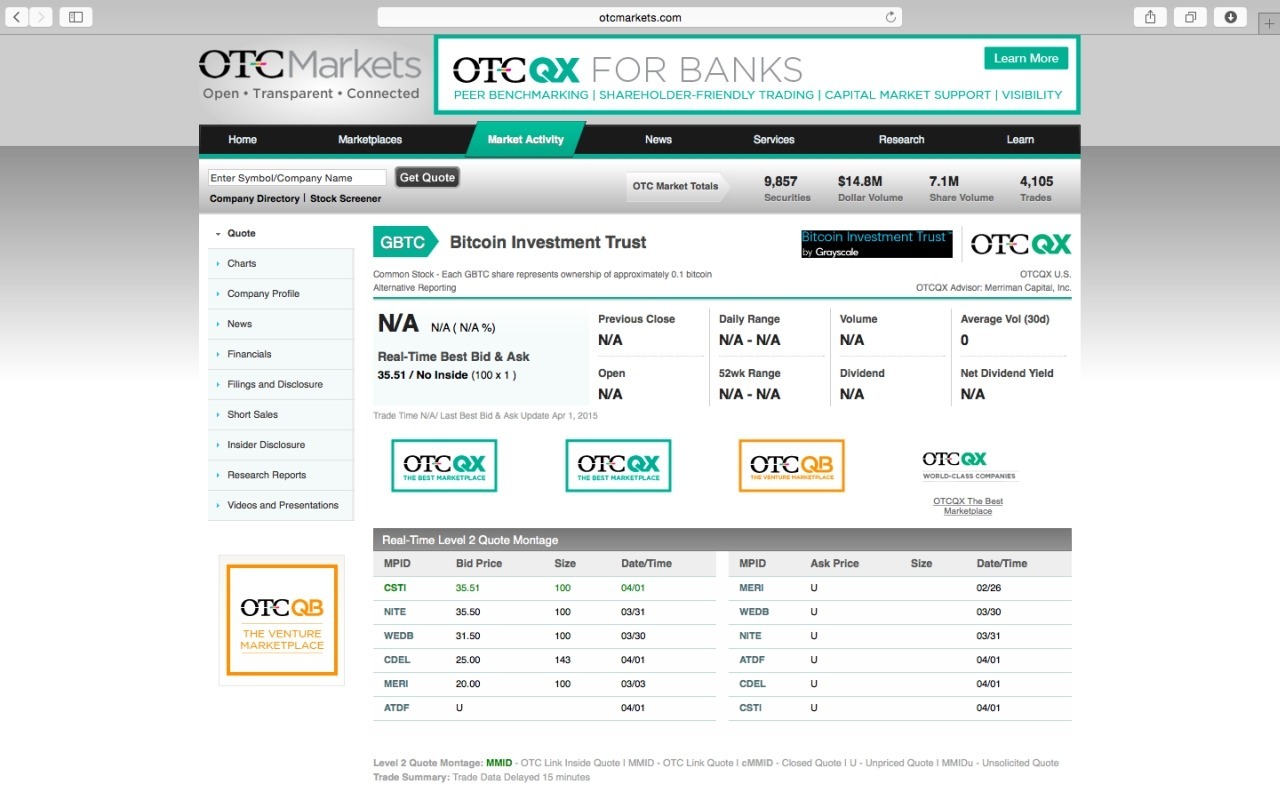
Task: Click the 7.1M Share Volume total
Action: point(962,188)
